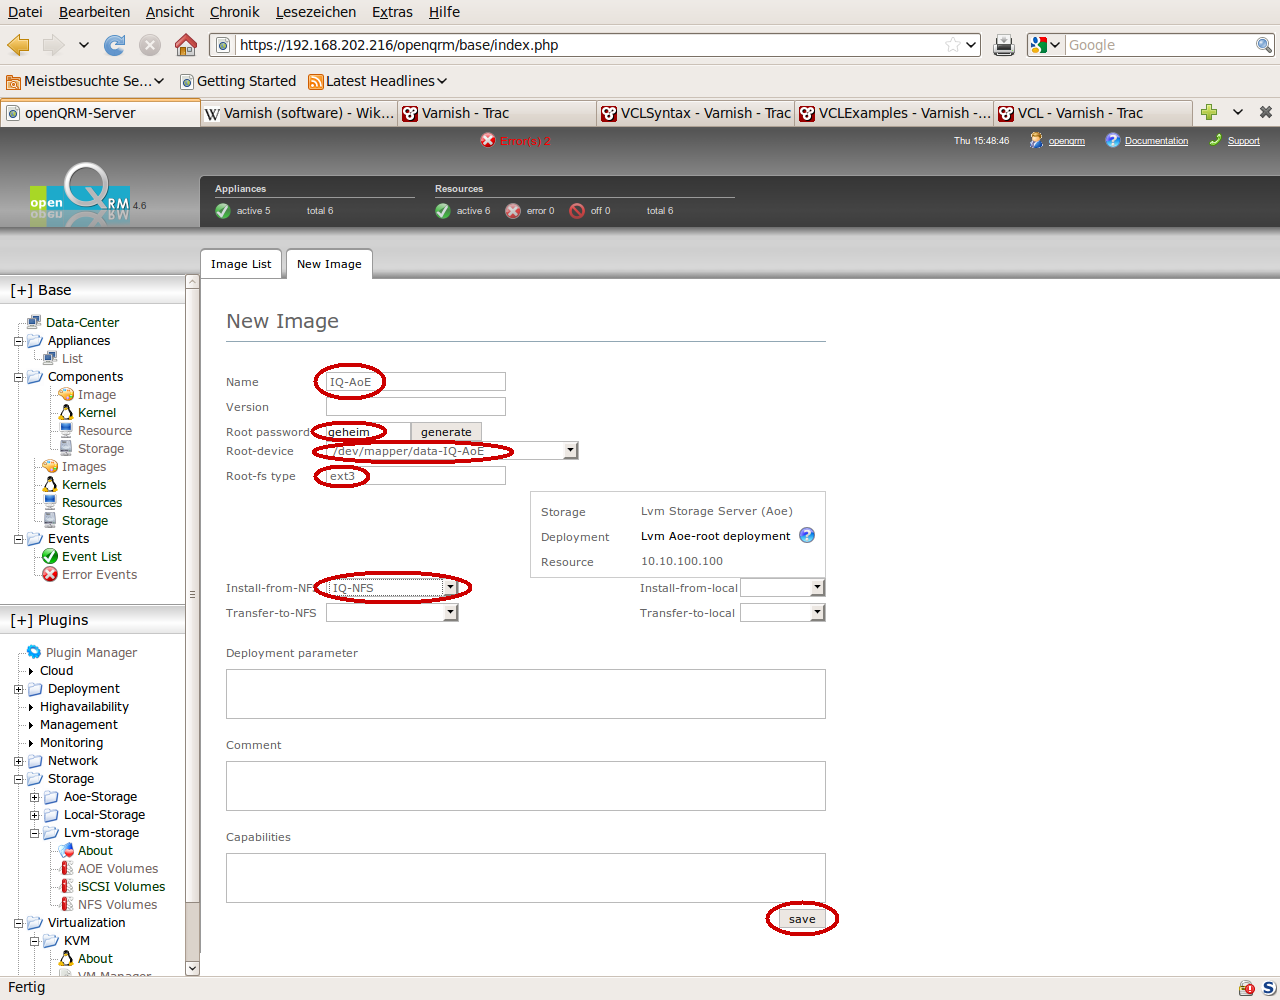Open the Install-from-local dropdown
This screenshot has width=1280, height=1000.
coord(817,588)
